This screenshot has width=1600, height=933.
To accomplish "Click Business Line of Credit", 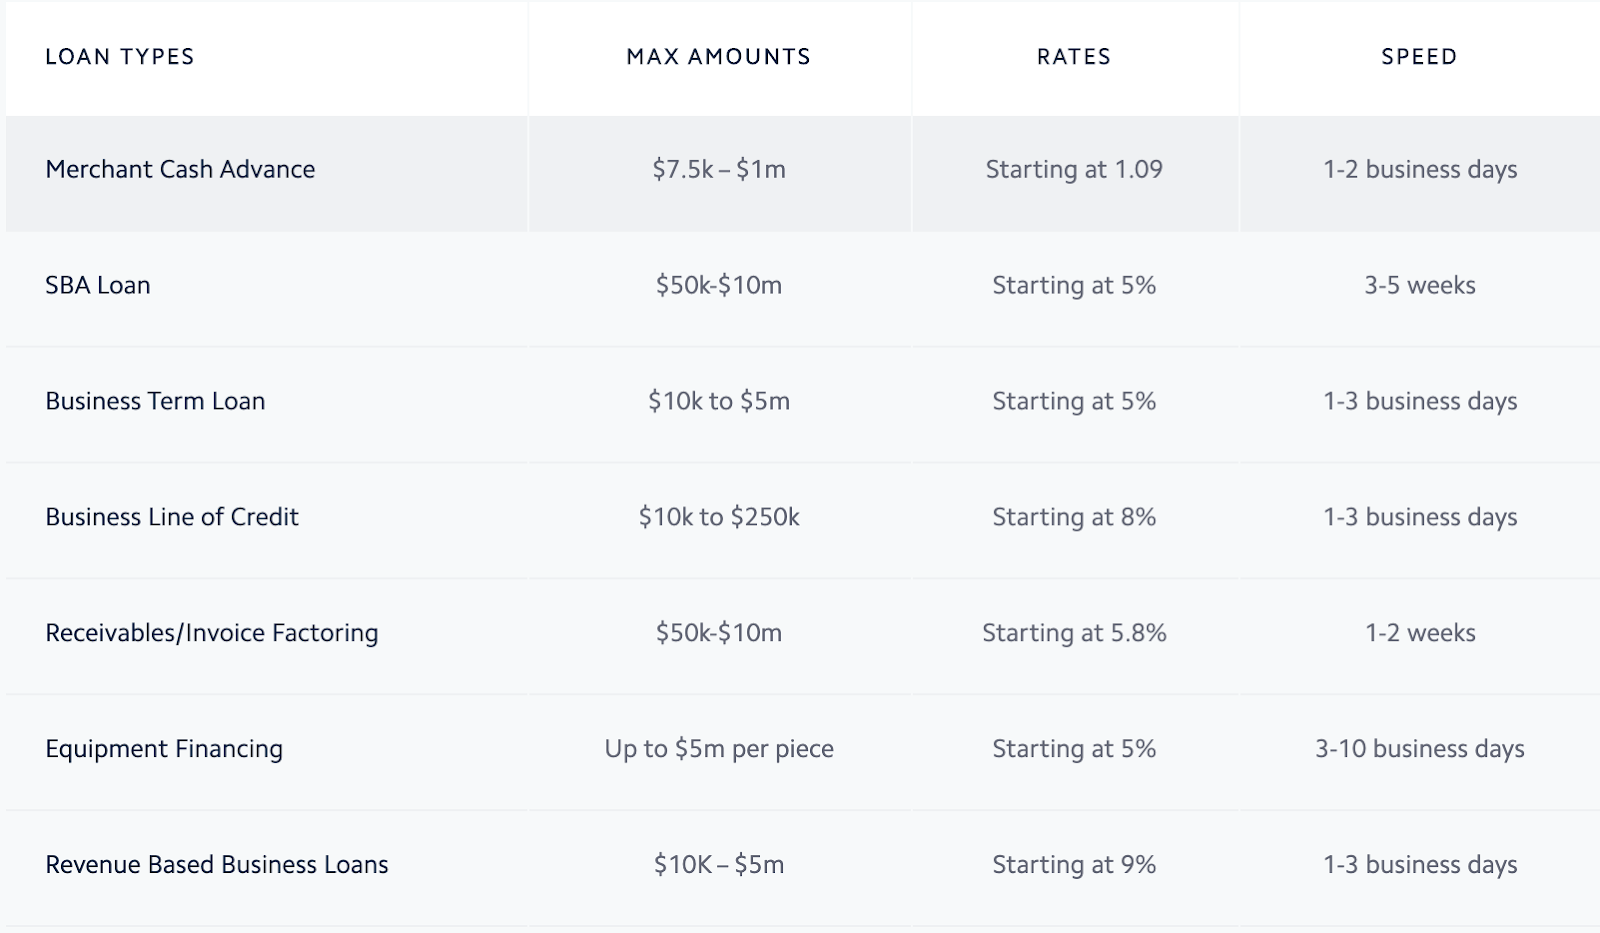I will click(172, 517).
